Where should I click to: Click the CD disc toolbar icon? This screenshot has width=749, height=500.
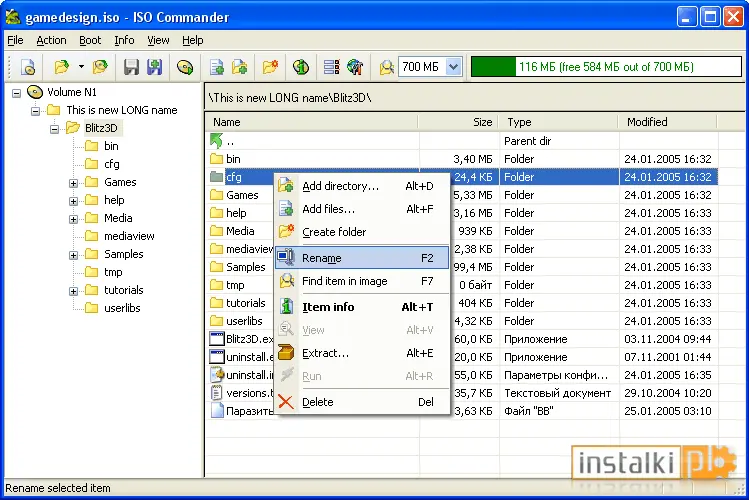[185, 67]
